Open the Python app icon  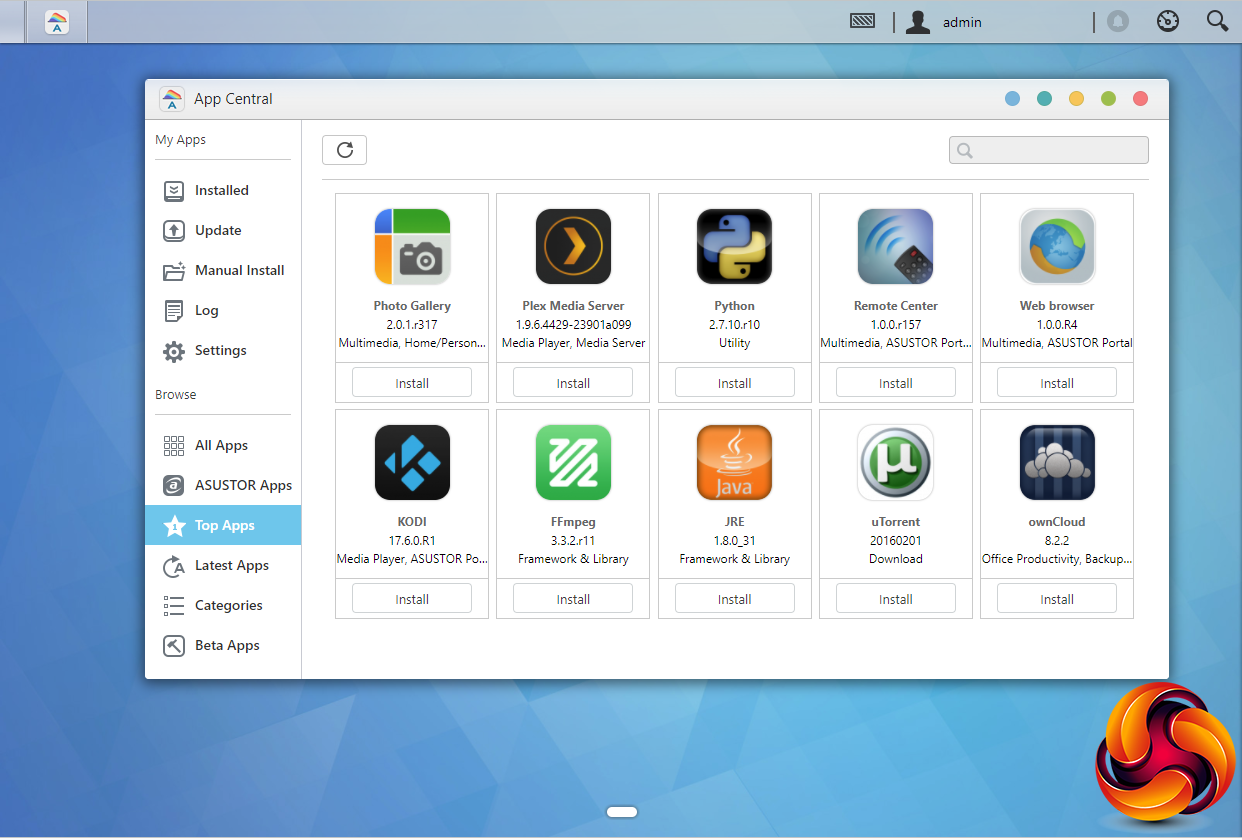734,247
